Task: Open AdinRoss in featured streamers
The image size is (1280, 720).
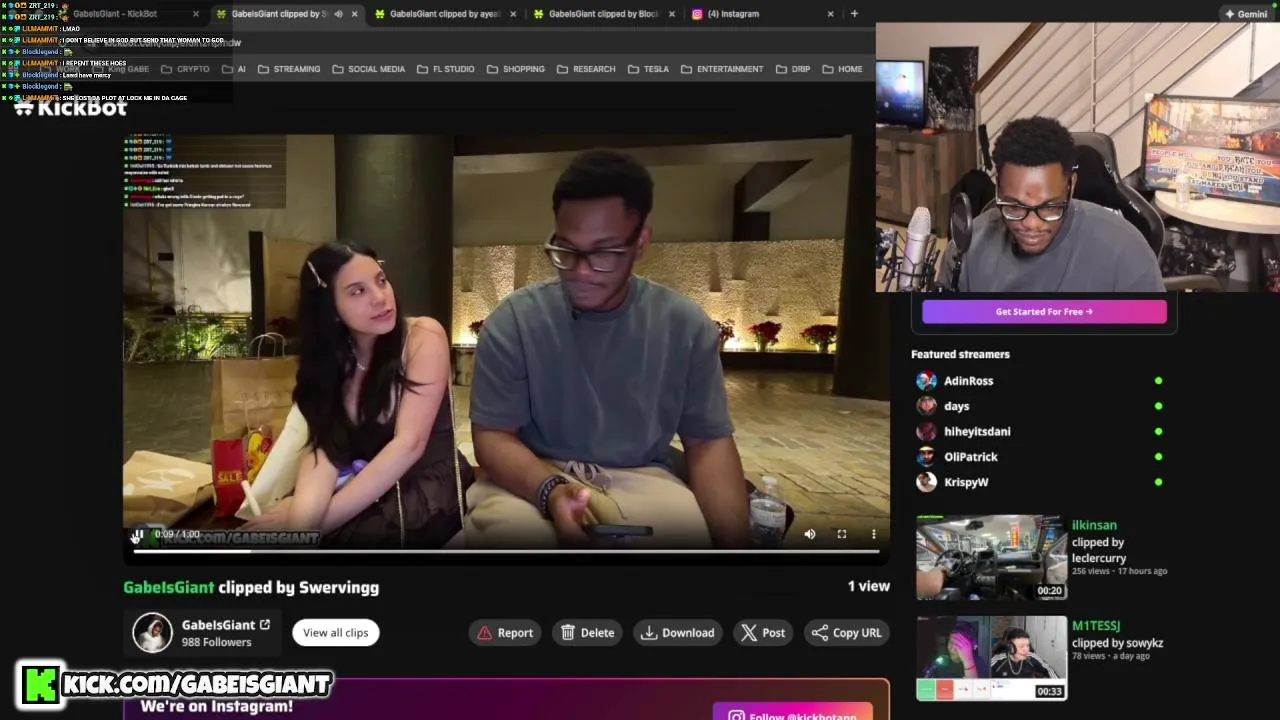Action: coord(968,381)
